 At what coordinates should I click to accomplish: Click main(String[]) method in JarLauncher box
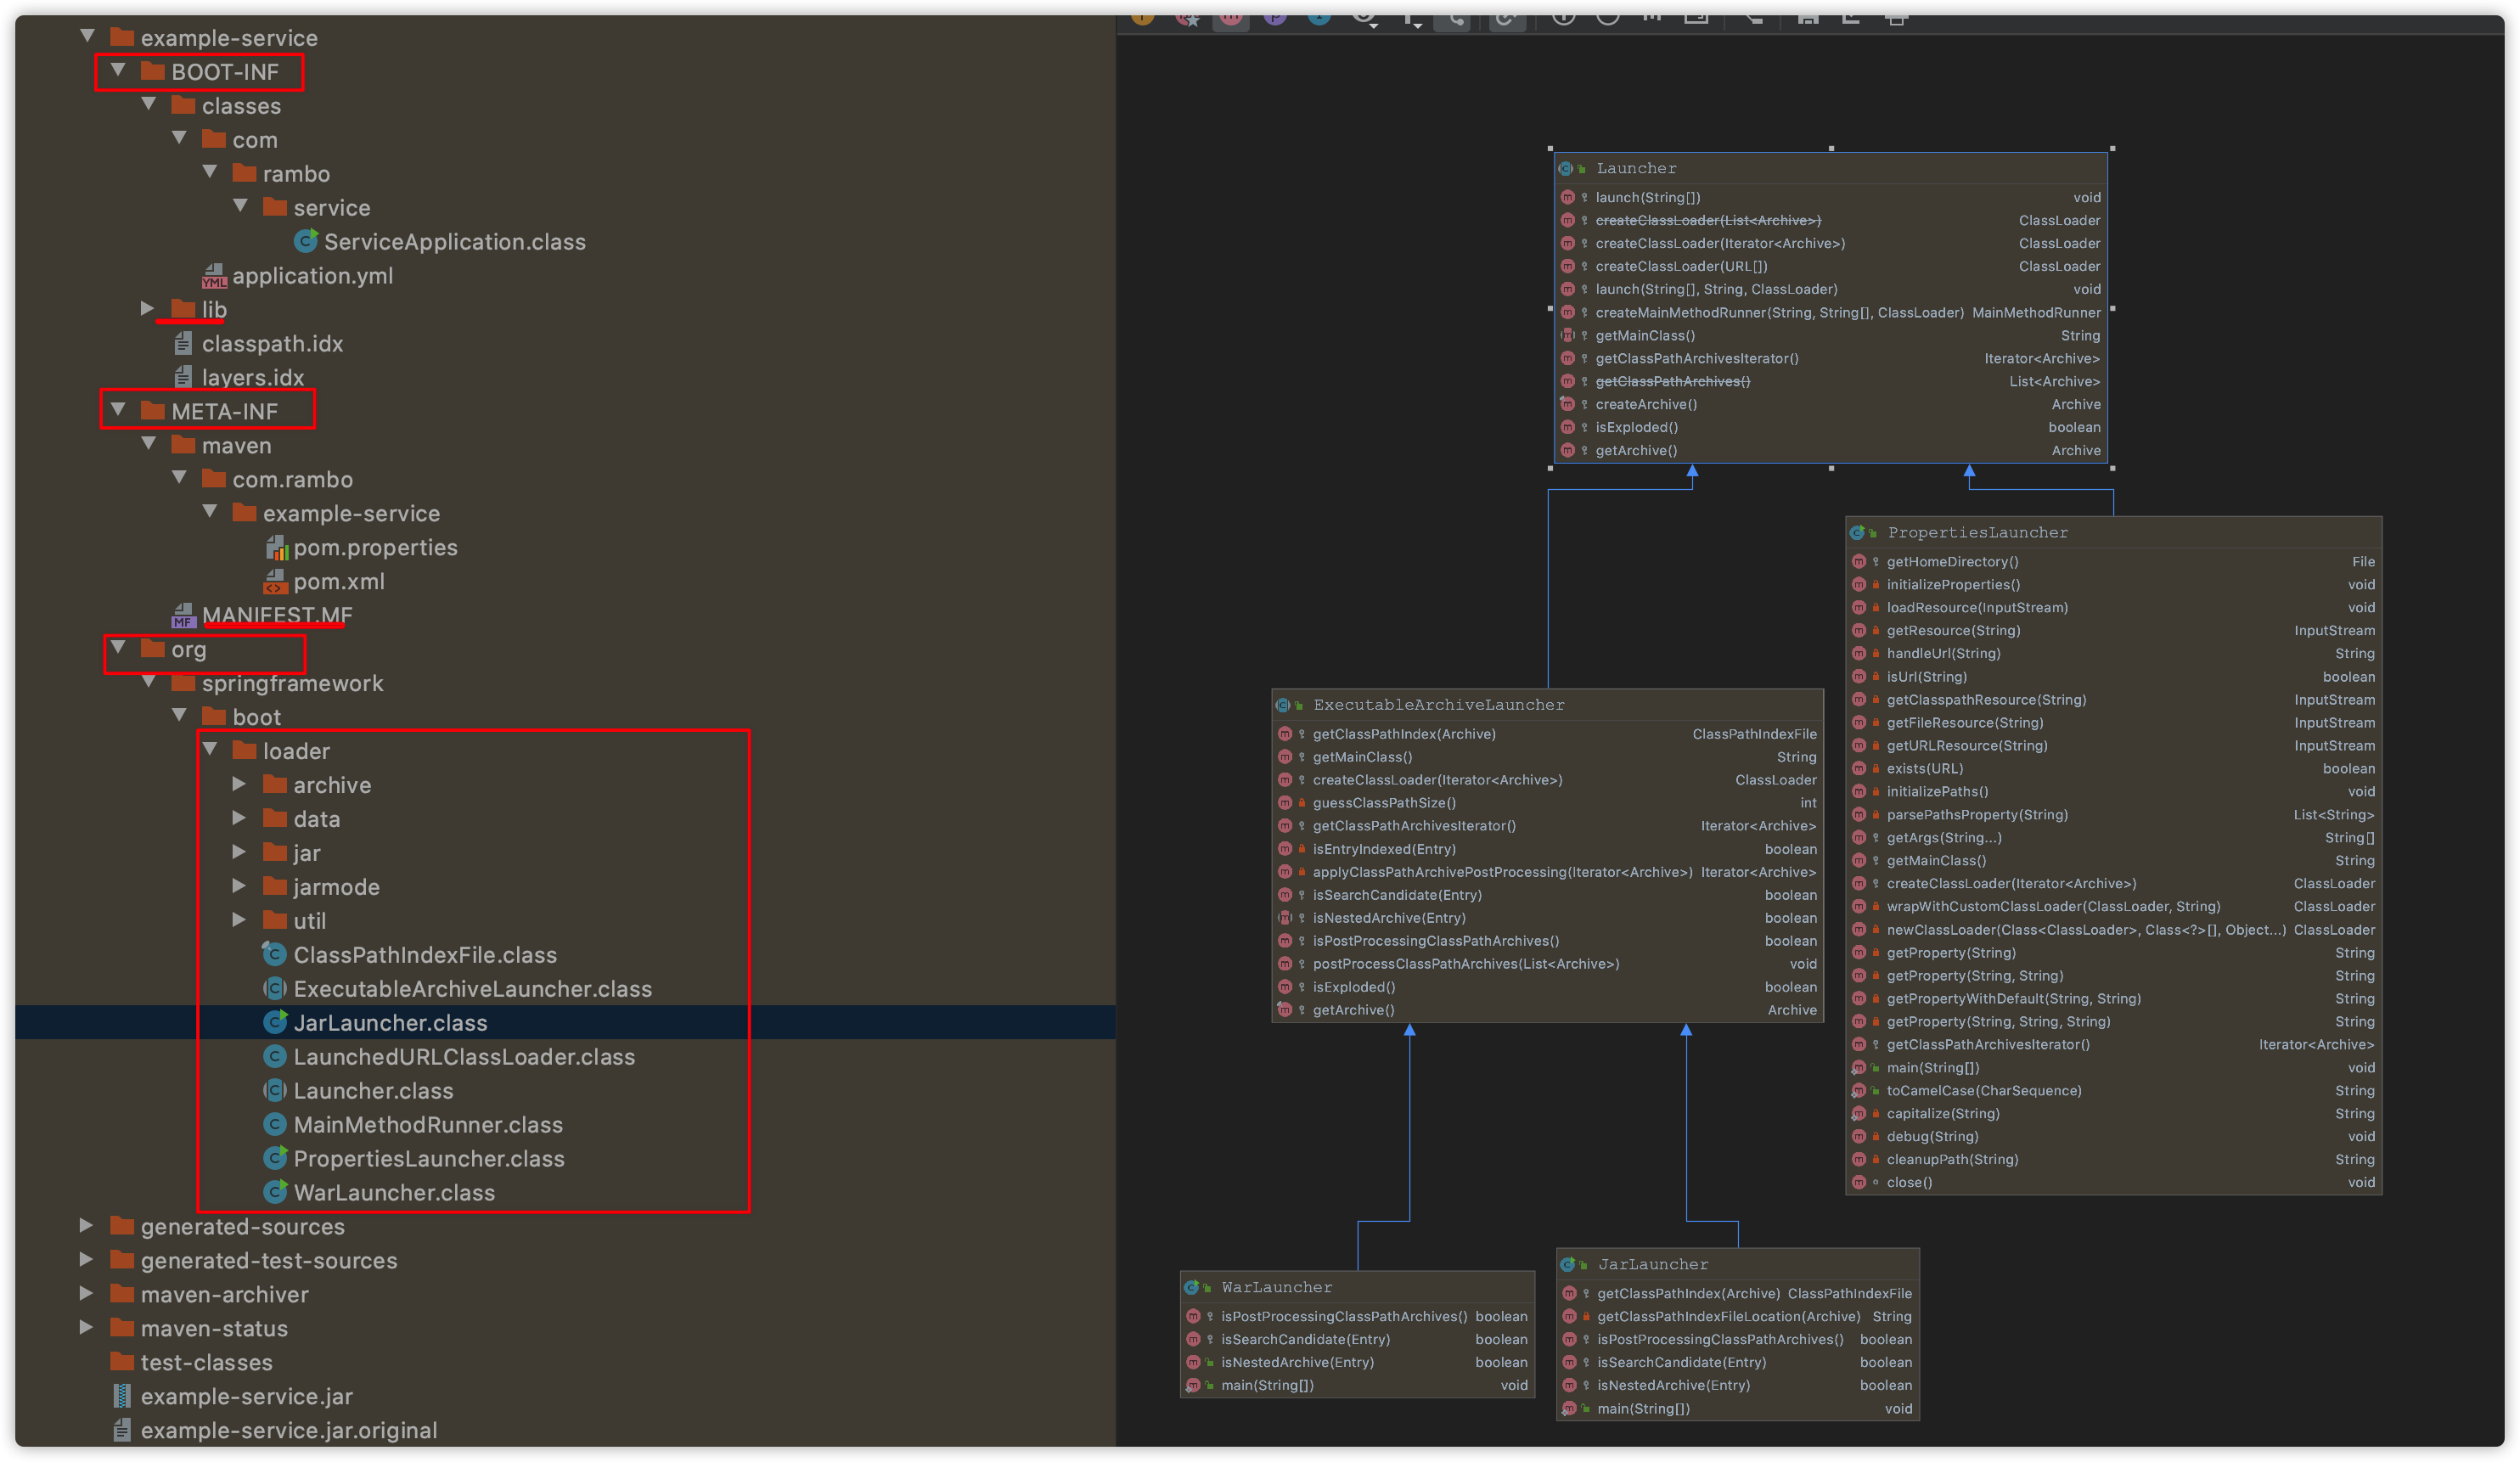(x=1643, y=1408)
